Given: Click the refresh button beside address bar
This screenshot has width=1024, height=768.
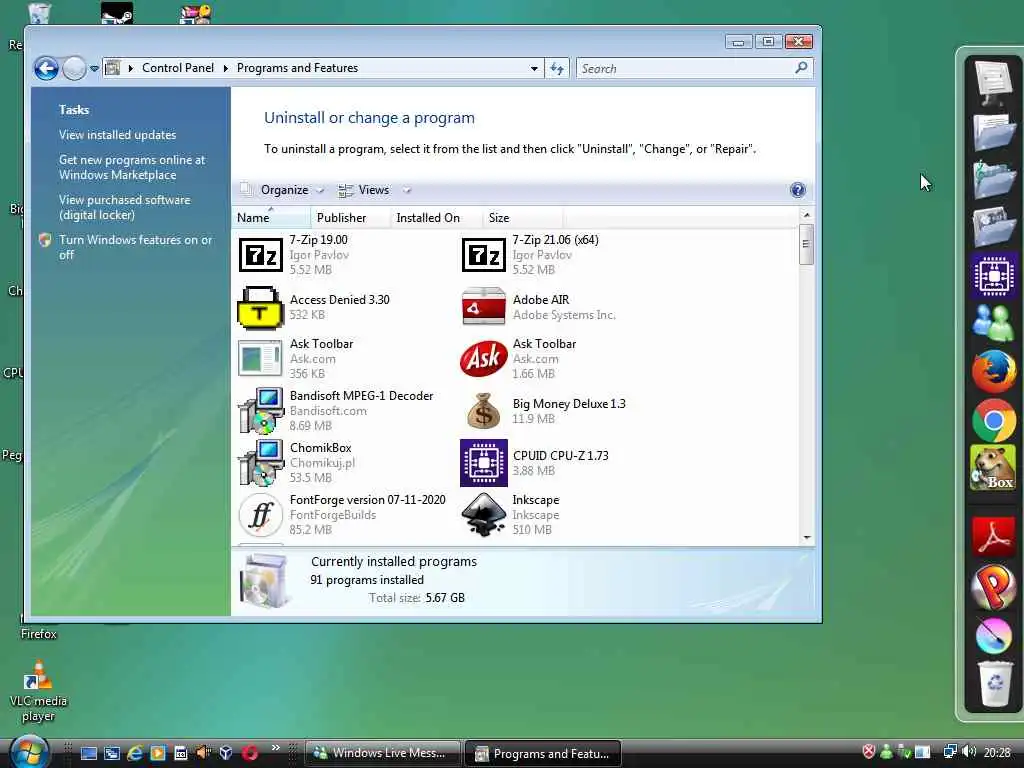Looking at the screenshot, I should click(557, 68).
